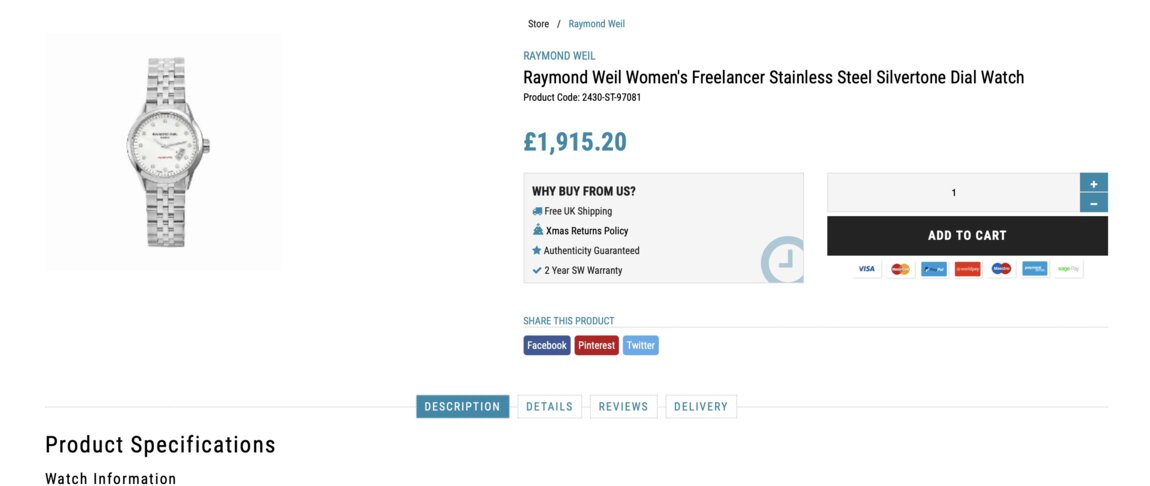This screenshot has width=1150, height=486.
Task: Open the Raymond Weil breadcrumb link
Action: (596, 24)
